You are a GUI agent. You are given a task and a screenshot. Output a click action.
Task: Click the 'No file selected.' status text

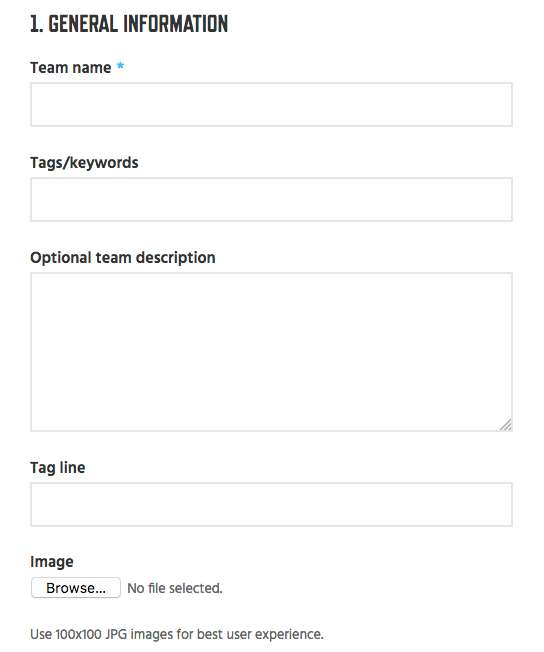pos(175,588)
